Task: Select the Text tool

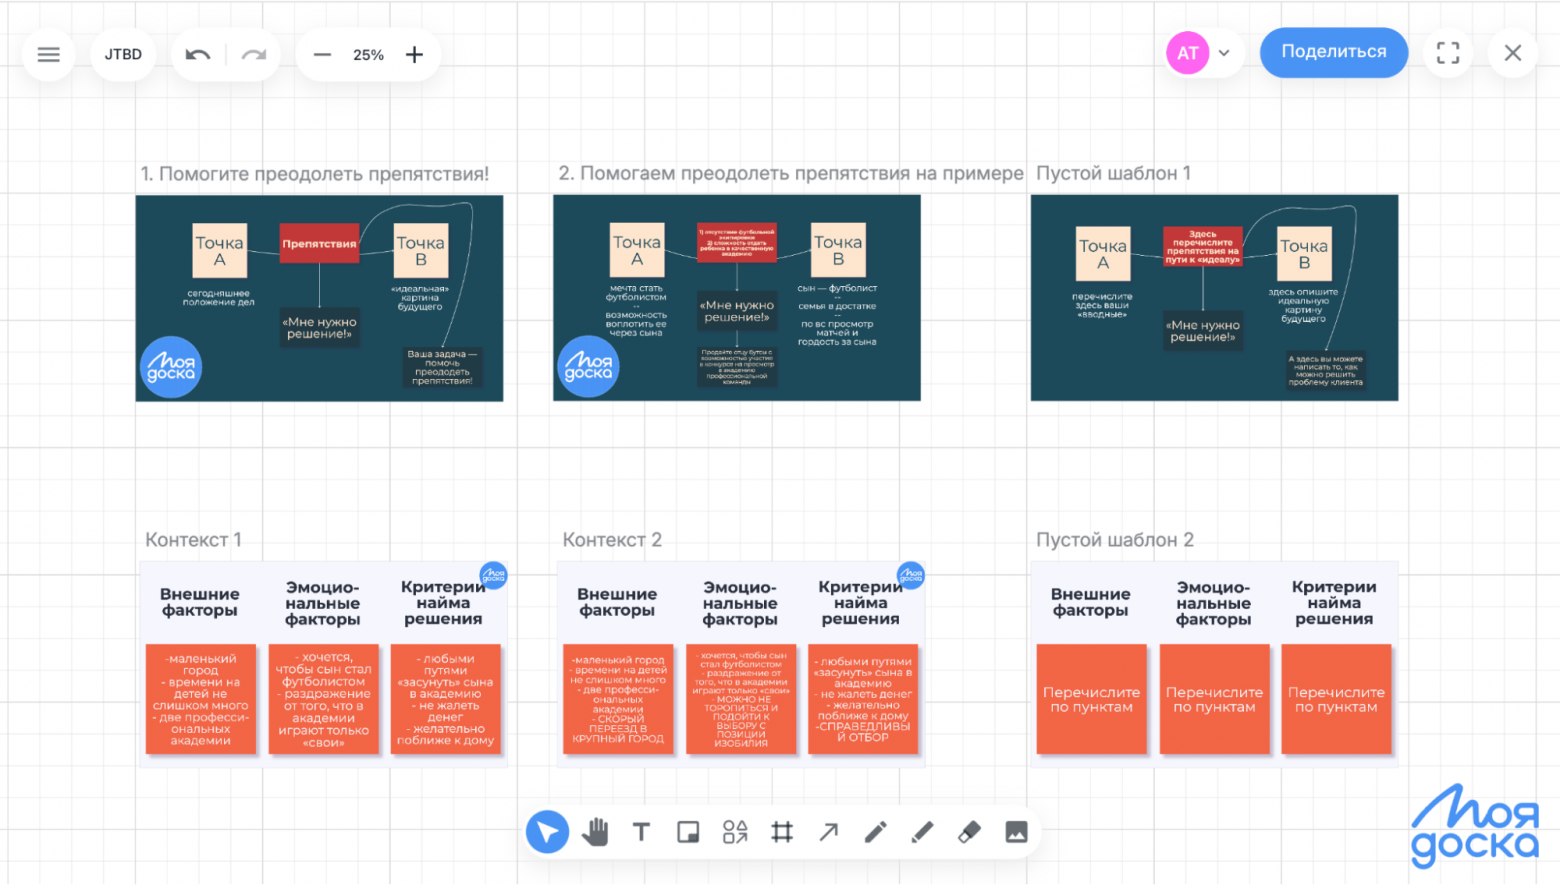Action: 641,832
